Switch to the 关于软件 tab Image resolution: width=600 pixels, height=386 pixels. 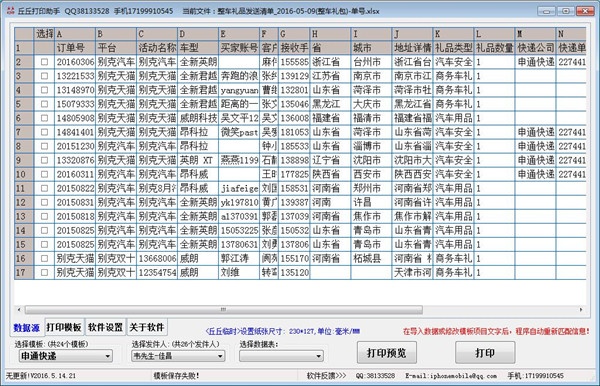(147, 327)
